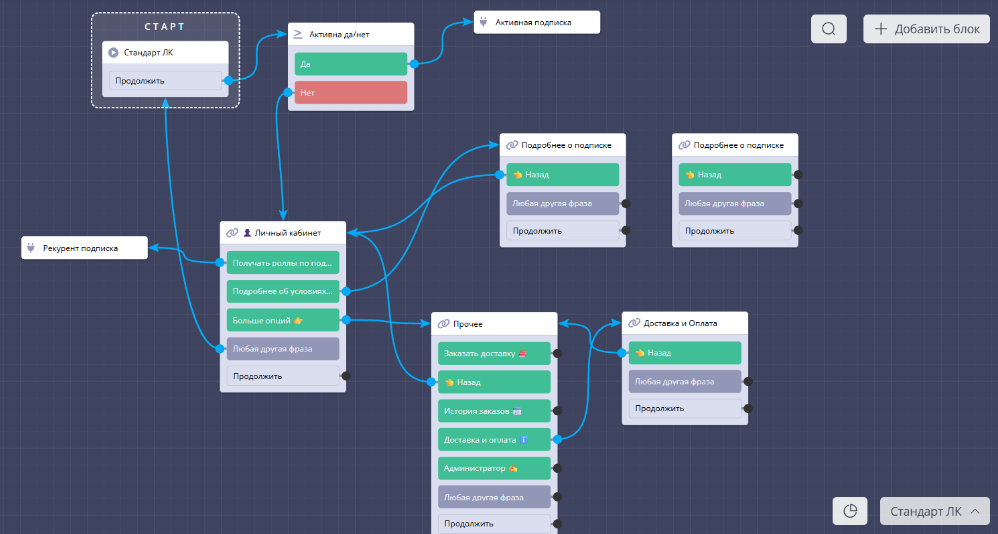Click the link icon on Личный кабинет header
This screenshot has height=534, width=998.
(232, 232)
